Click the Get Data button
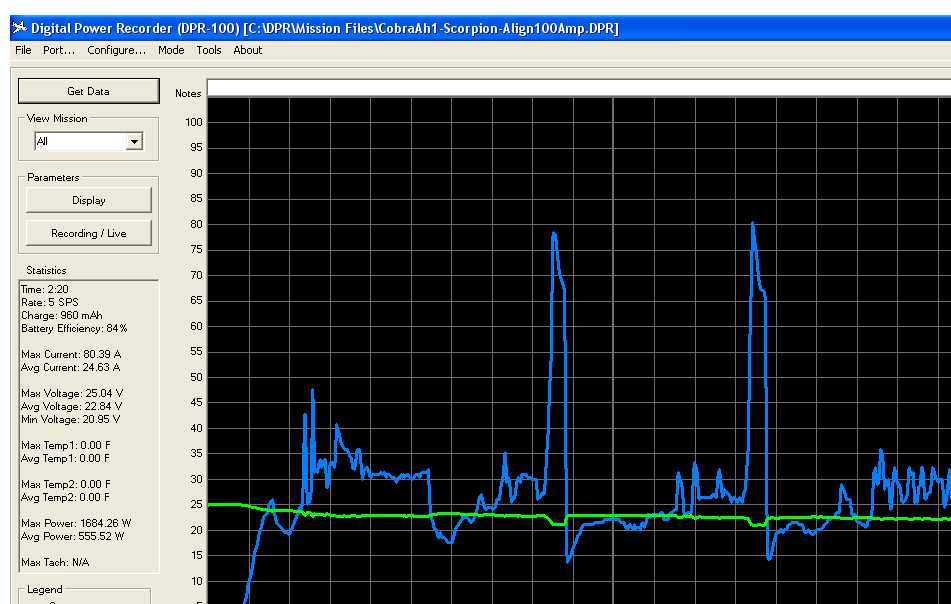Screen dimensions: 951x604 click(x=89, y=91)
